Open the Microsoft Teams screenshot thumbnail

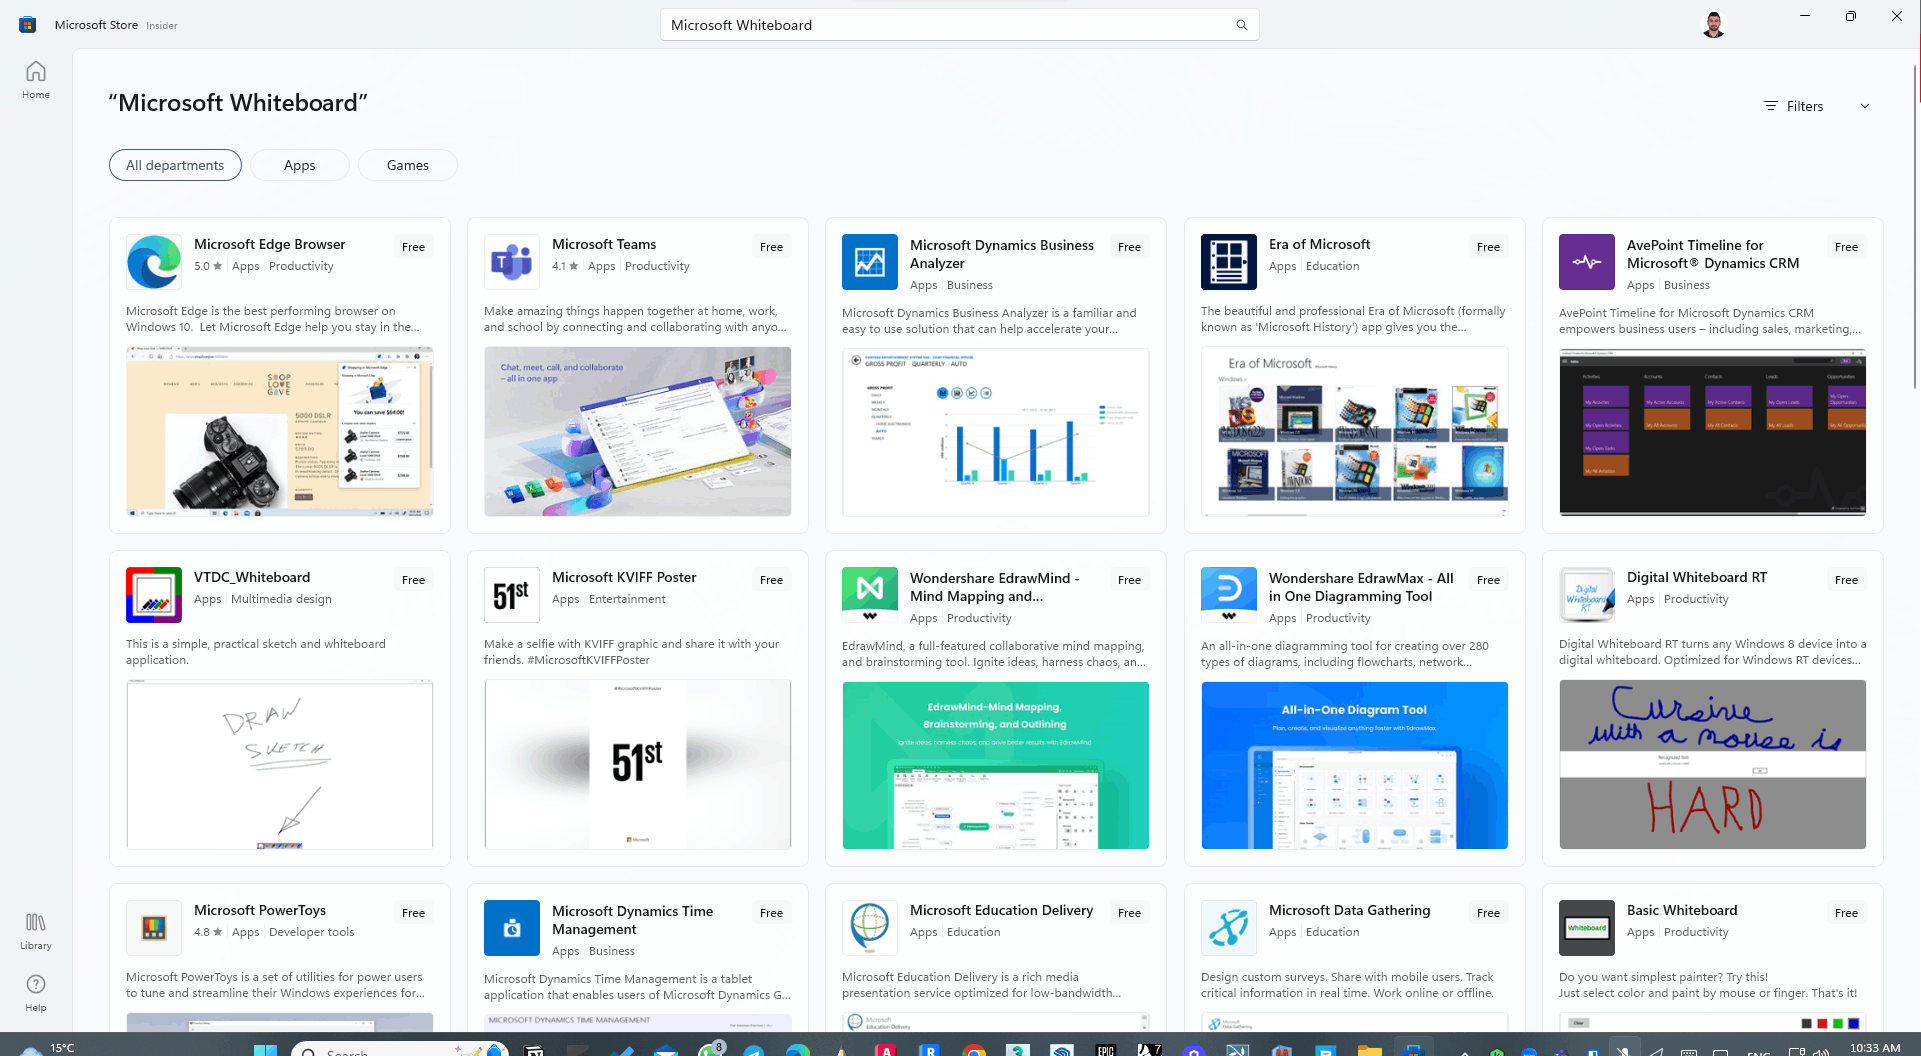point(638,432)
